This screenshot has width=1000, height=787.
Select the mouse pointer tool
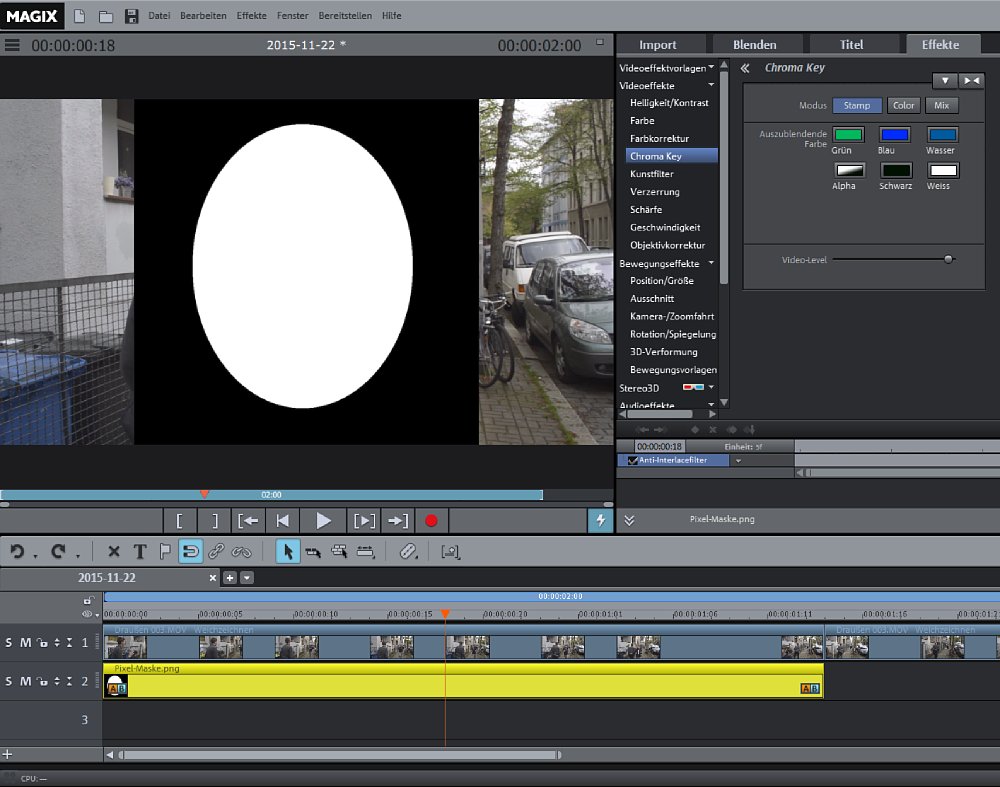(287, 551)
